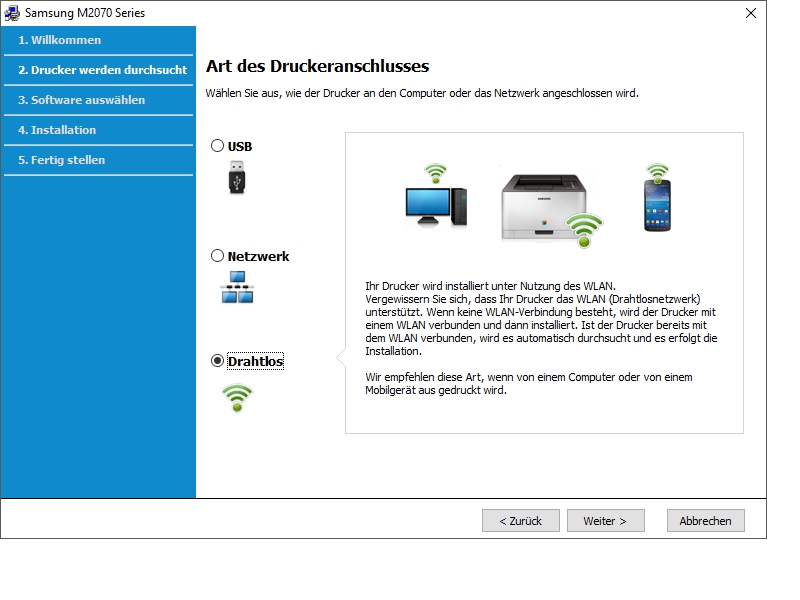Click the Wi-Fi signal icon above the smartphone
Image resolution: width=800 pixels, height=600 pixels.
pyautogui.click(x=657, y=172)
